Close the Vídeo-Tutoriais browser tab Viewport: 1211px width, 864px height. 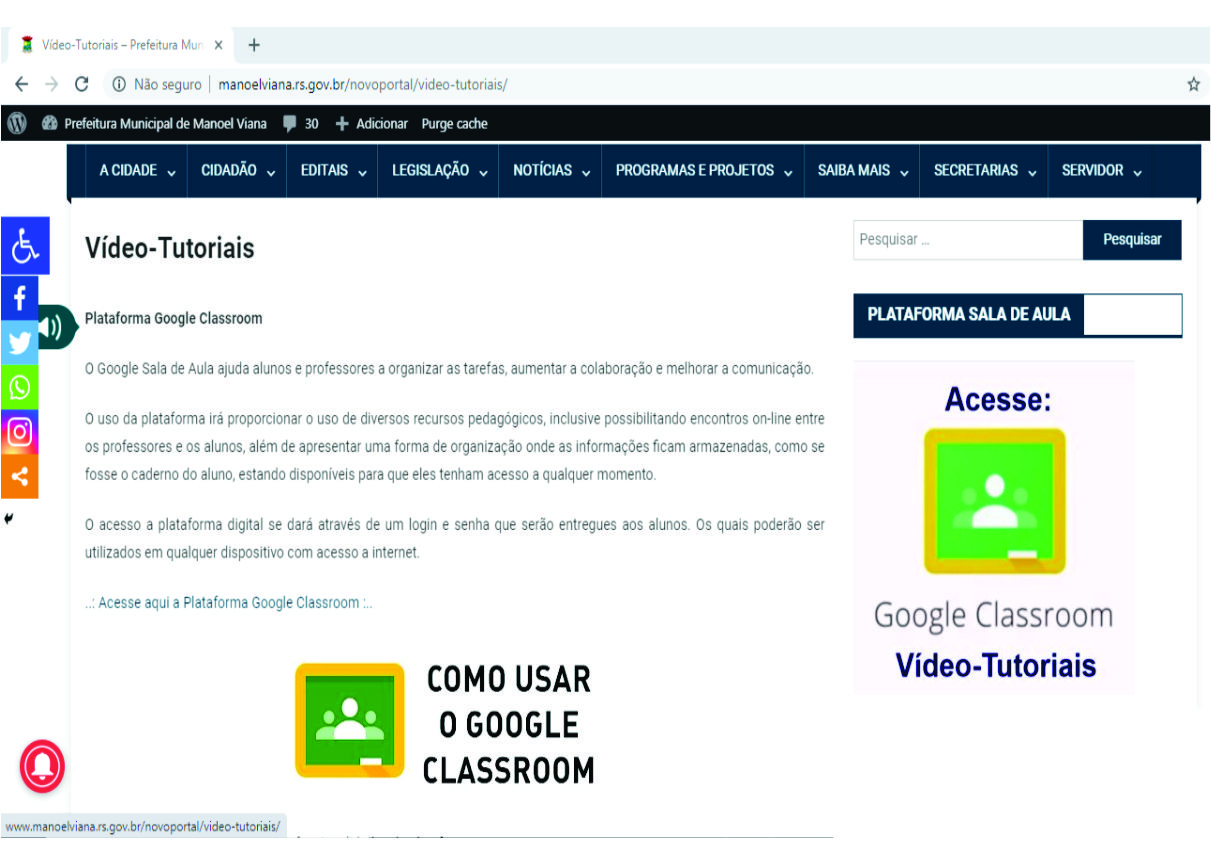point(219,45)
